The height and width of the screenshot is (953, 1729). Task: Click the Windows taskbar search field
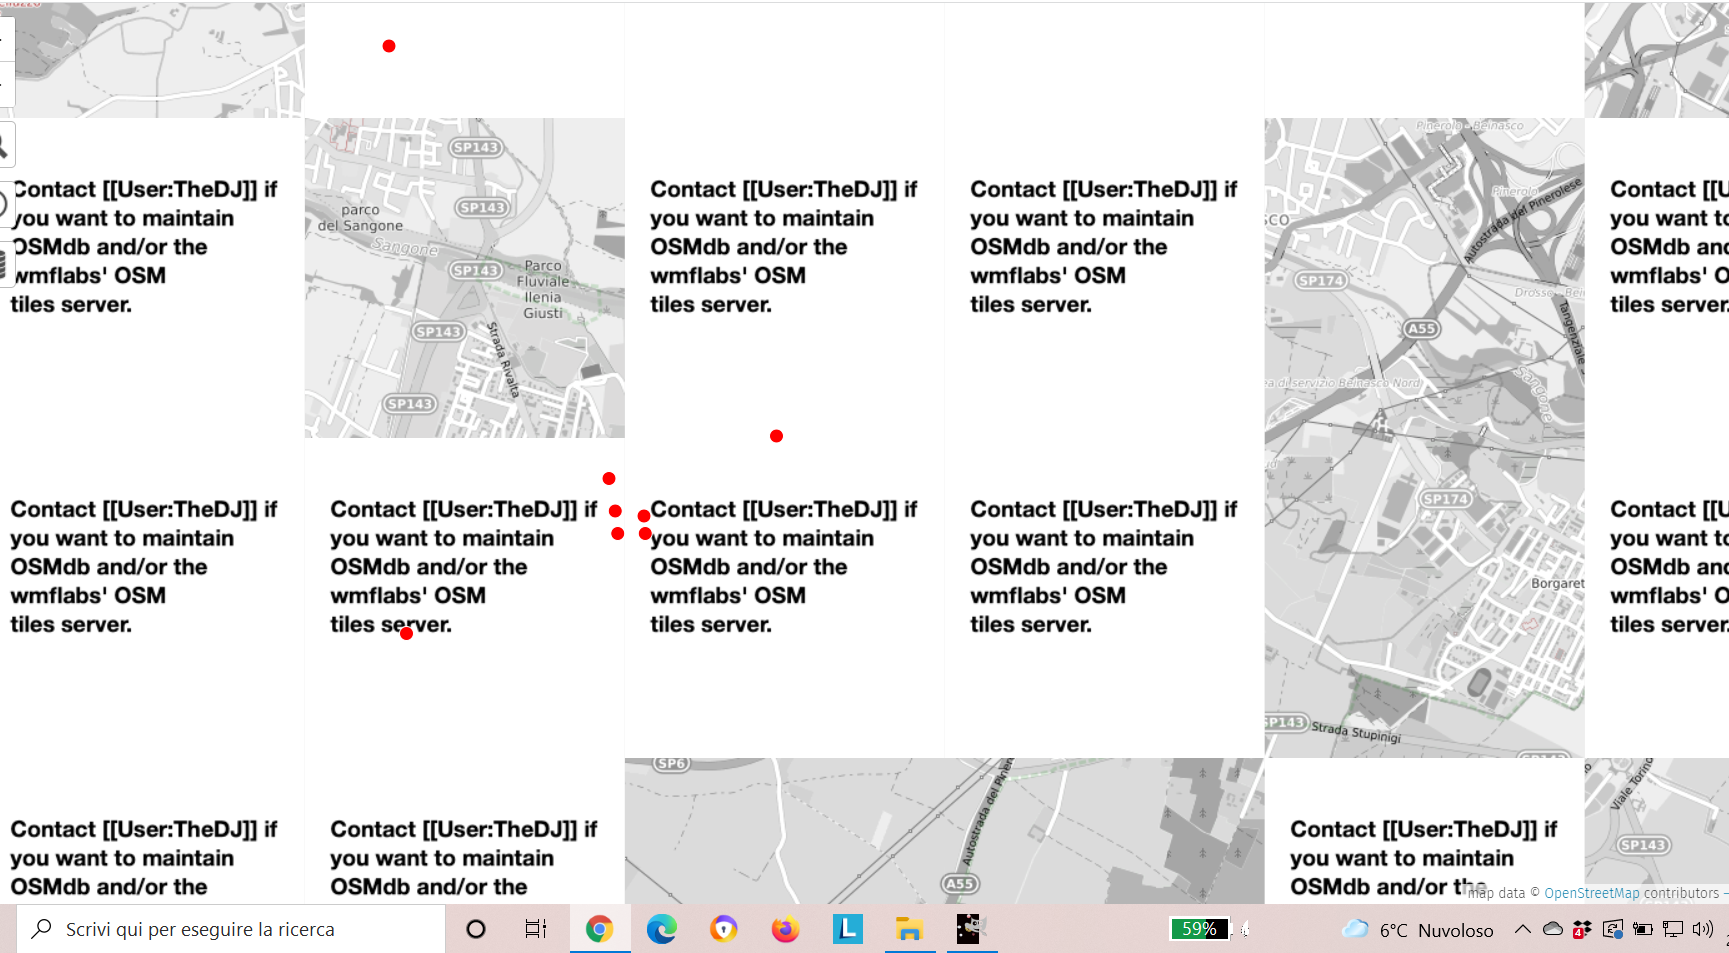pos(231,929)
